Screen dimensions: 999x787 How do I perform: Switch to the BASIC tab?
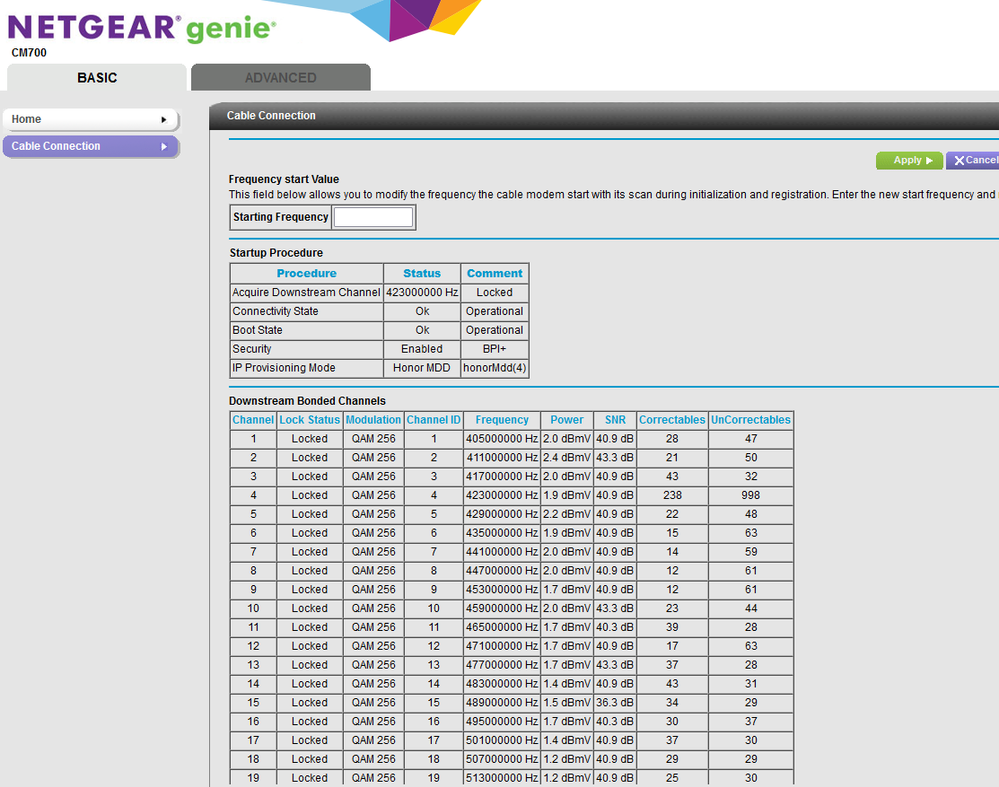point(97,78)
